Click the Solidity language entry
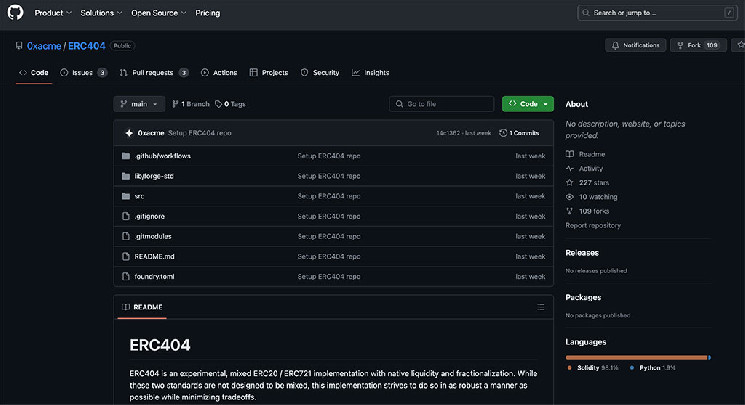The height and width of the screenshot is (405, 745). click(x=593, y=368)
